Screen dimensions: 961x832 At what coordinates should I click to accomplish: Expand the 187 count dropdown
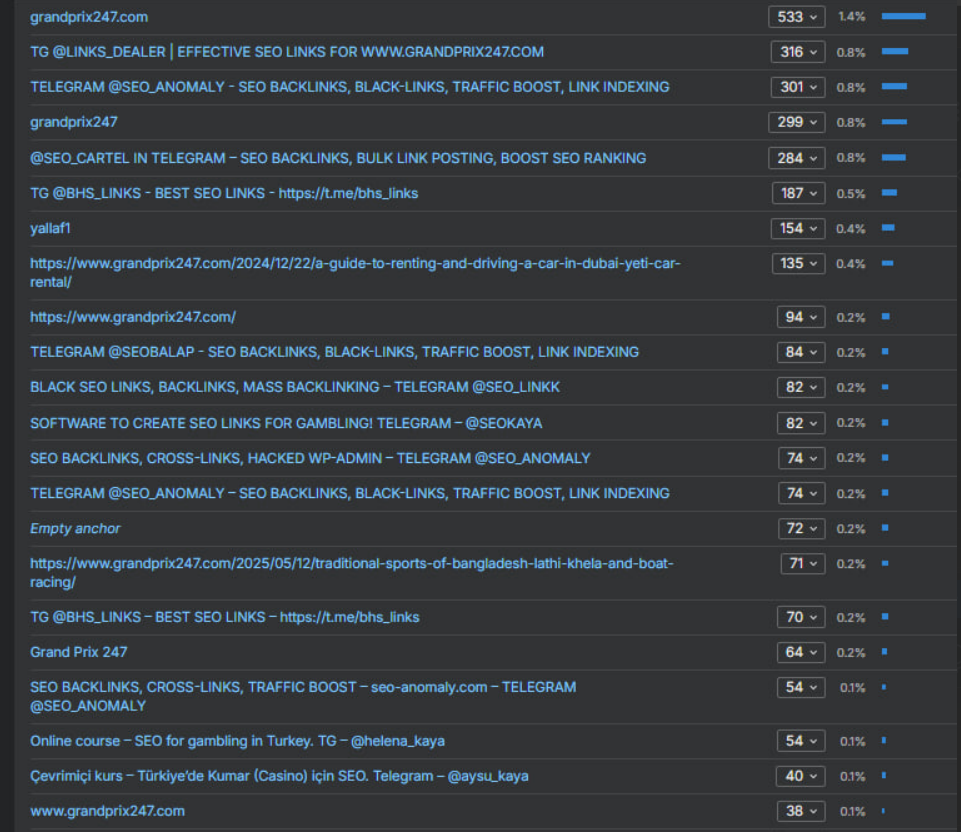point(799,194)
